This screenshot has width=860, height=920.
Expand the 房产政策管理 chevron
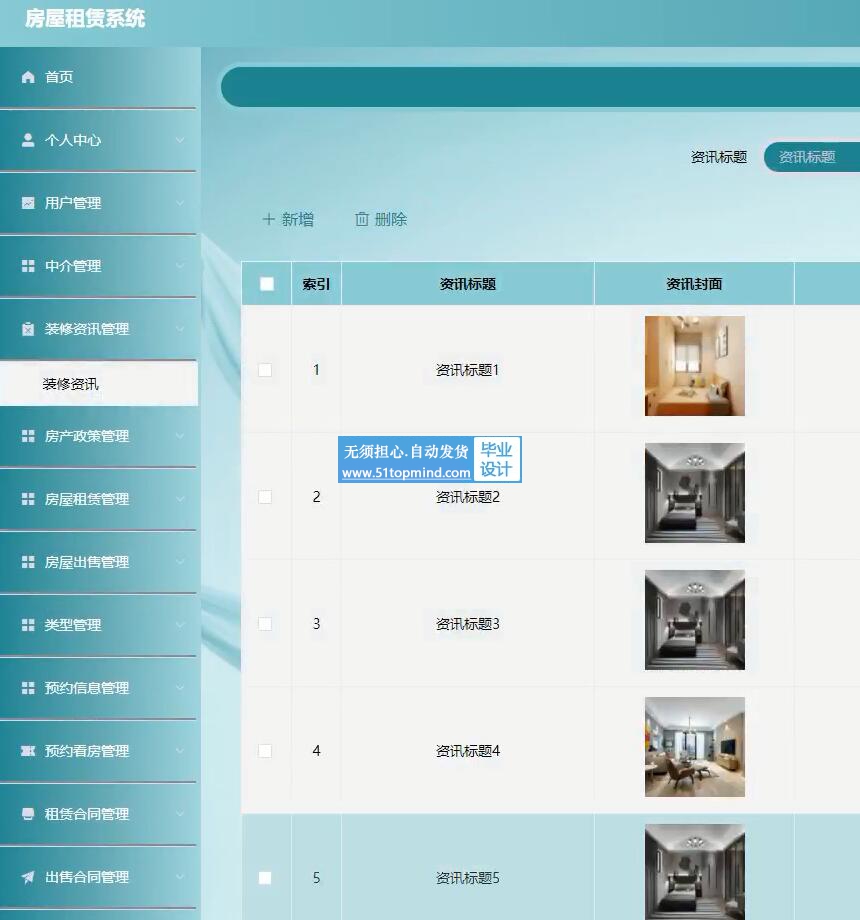(180, 436)
